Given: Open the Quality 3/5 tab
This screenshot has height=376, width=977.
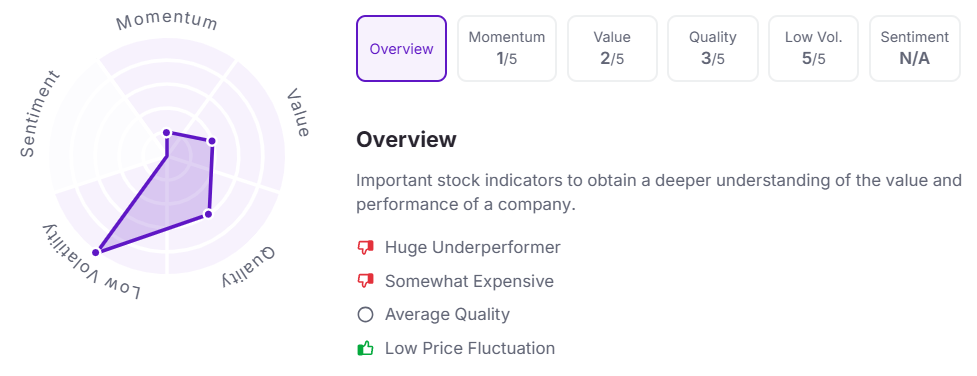Looking at the screenshot, I should (712, 49).
